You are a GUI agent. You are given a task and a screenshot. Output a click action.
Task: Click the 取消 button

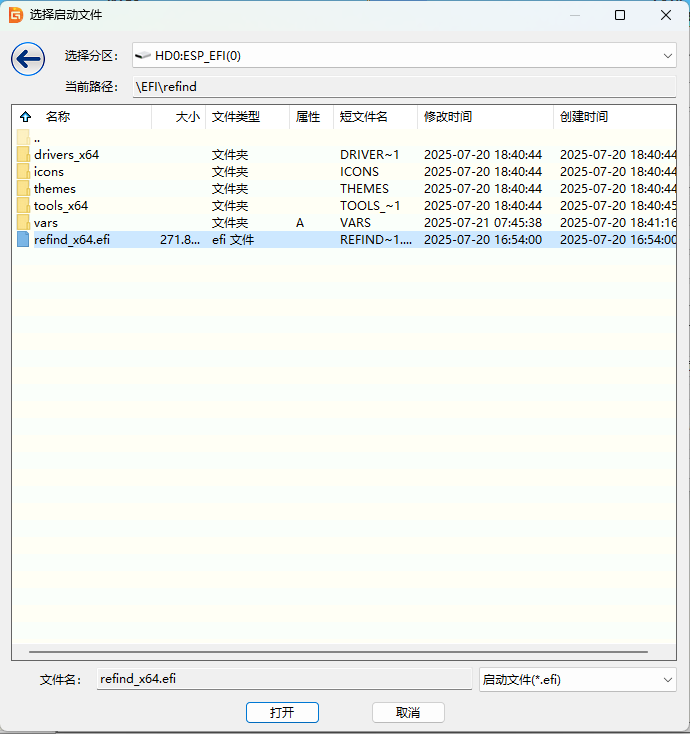coord(408,712)
